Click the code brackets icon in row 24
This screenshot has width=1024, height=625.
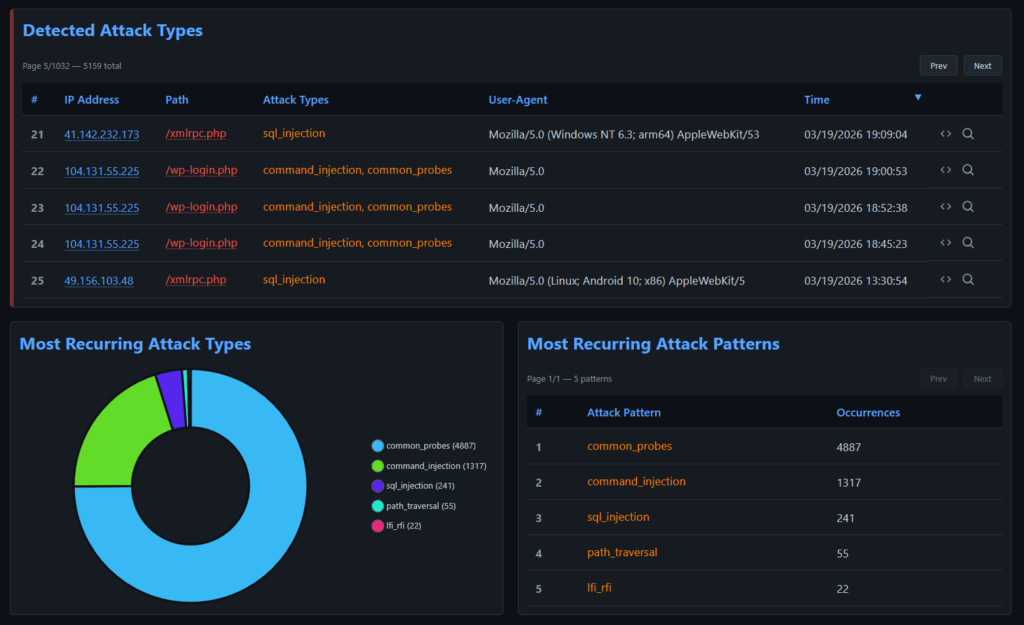[x=945, y=243]
